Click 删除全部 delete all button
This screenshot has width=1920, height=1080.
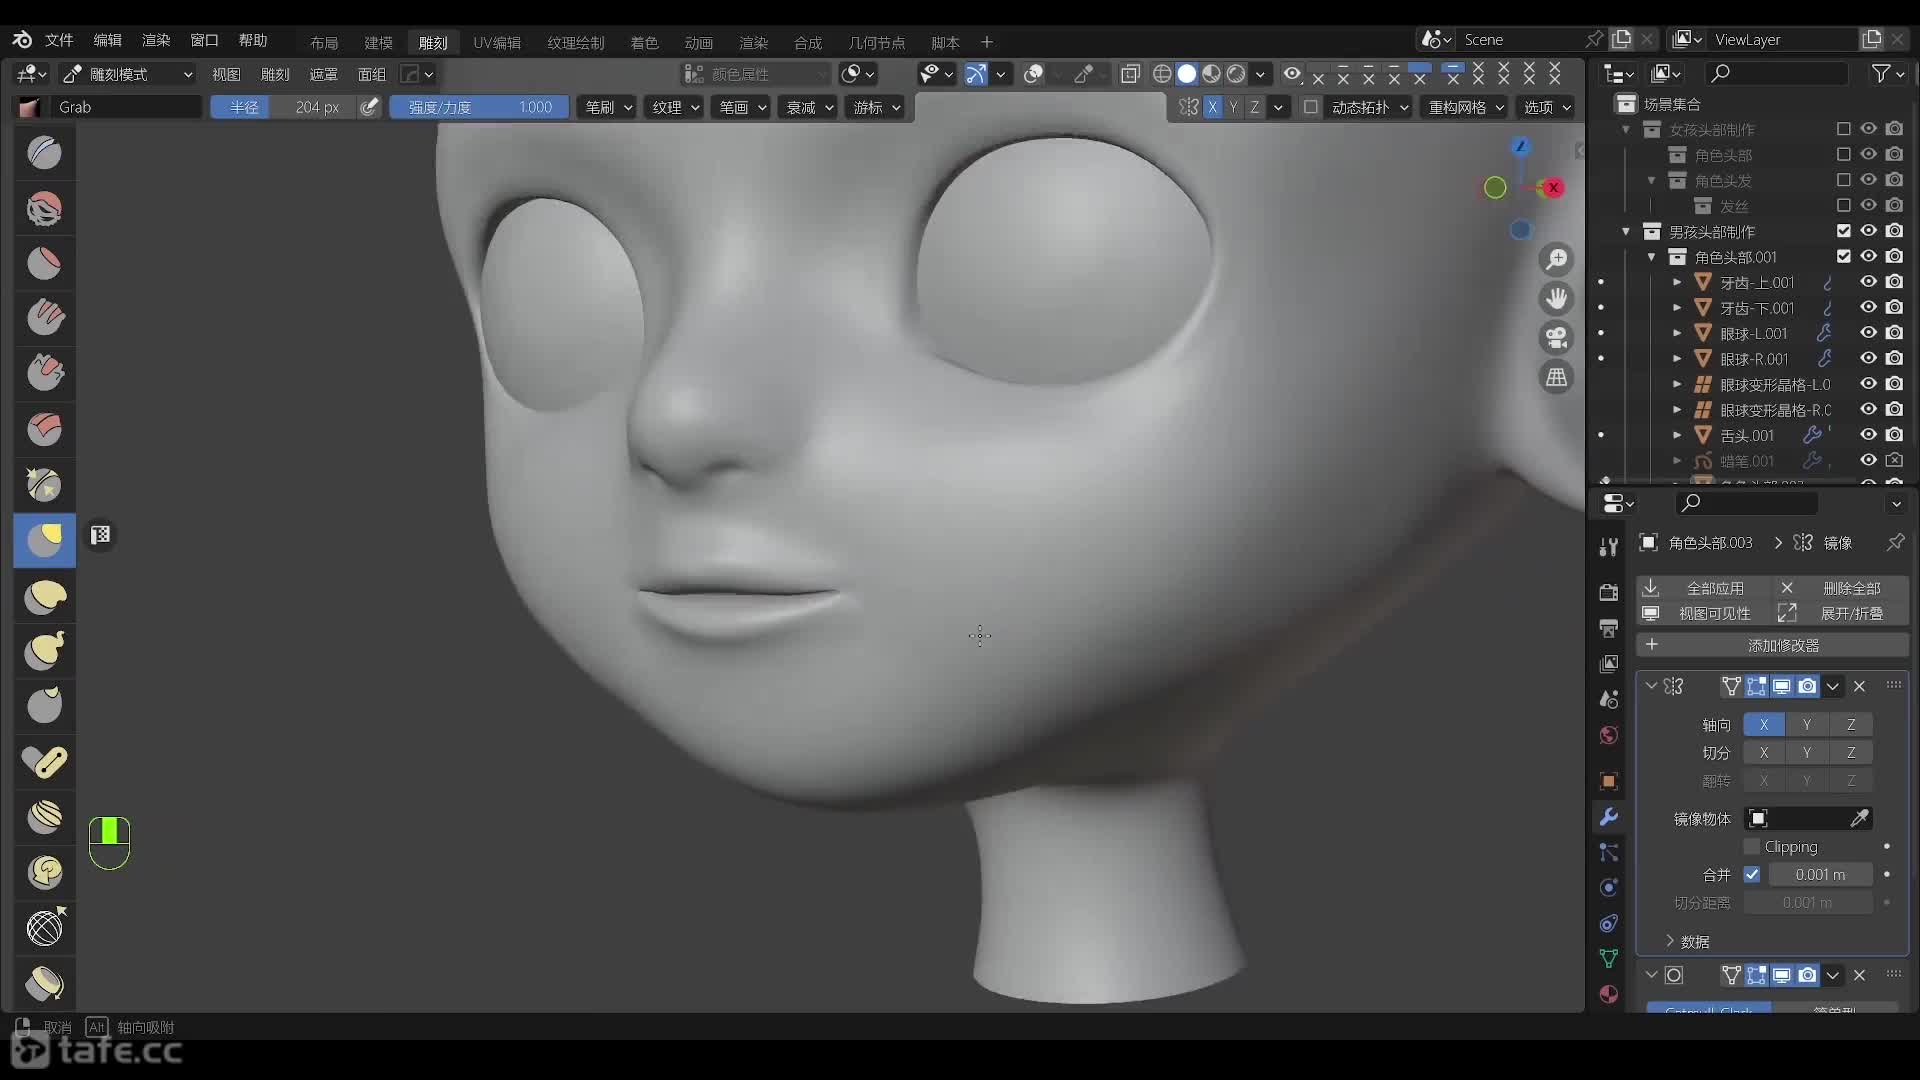[x=1840, y=588]
